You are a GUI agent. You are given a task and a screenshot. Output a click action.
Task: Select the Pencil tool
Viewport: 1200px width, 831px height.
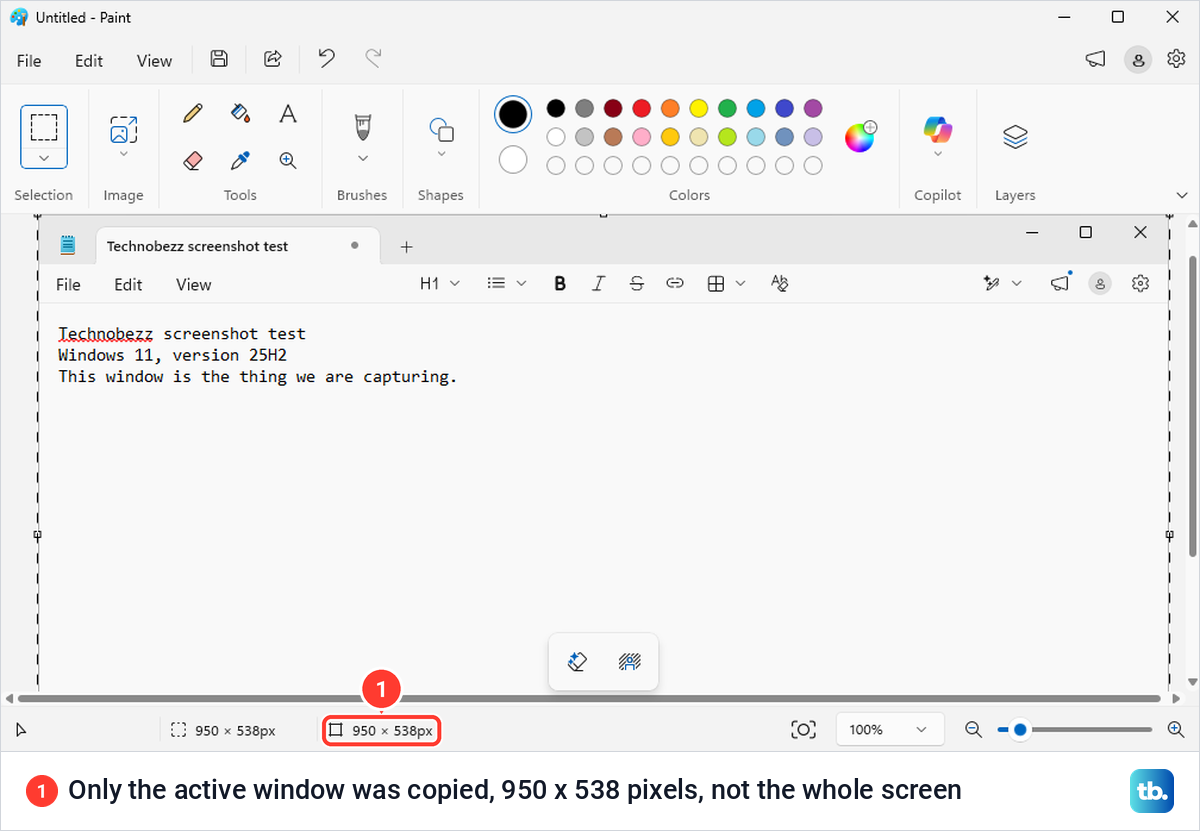193,113
